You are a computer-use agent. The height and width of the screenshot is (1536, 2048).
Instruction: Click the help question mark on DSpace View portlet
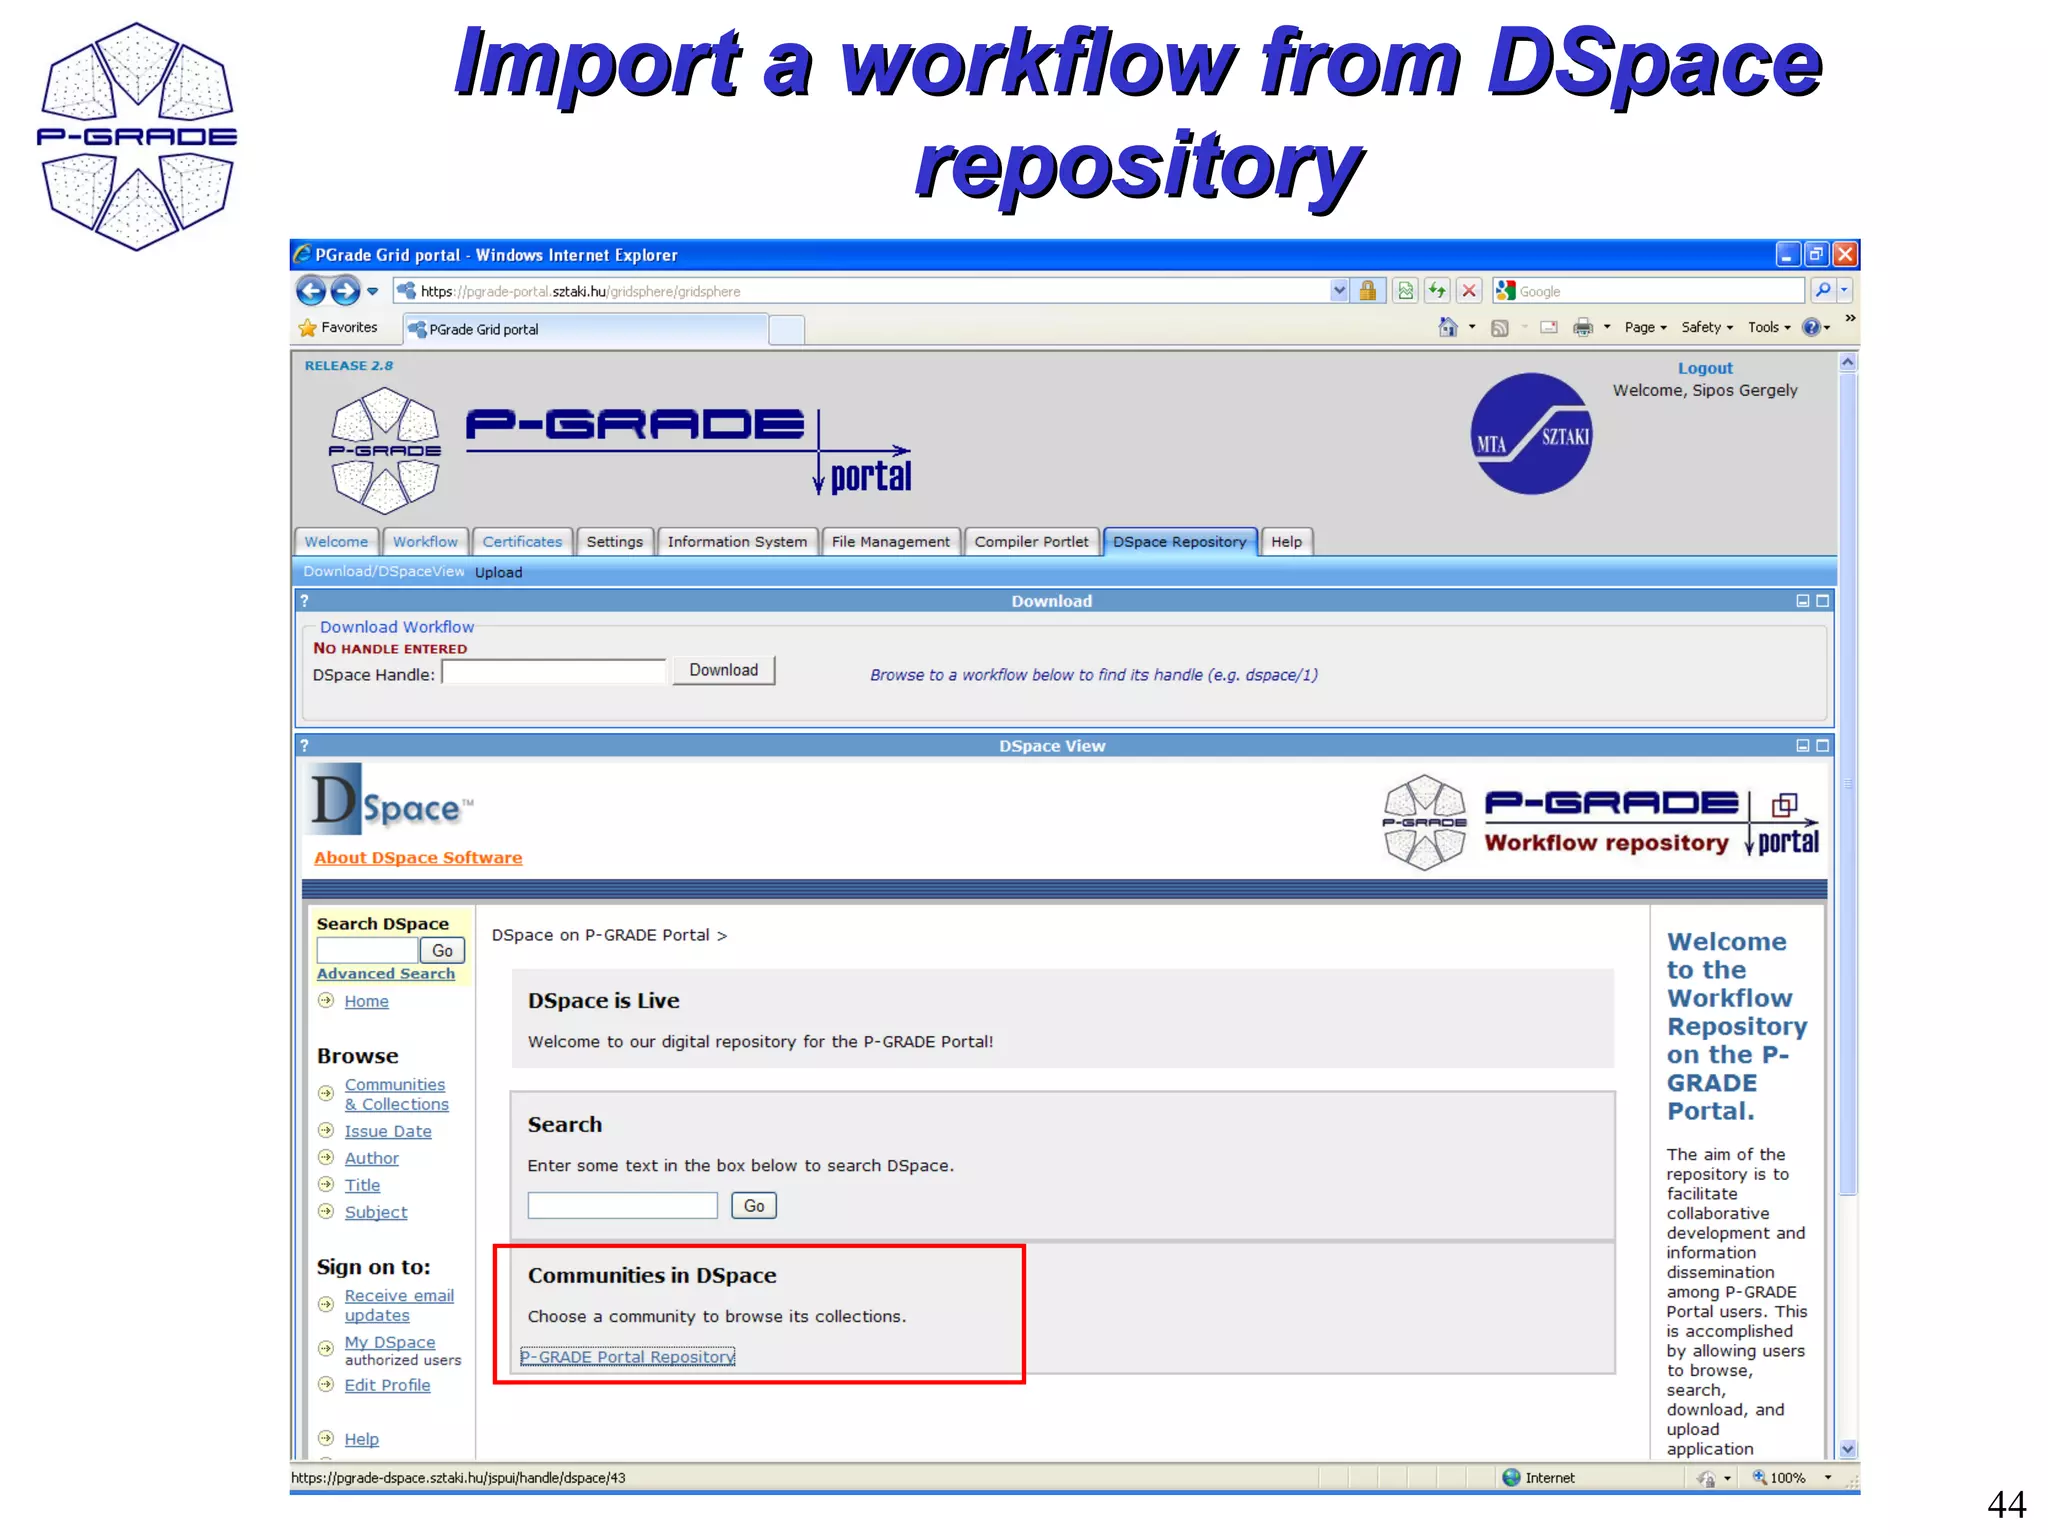[x=305, y=746]
